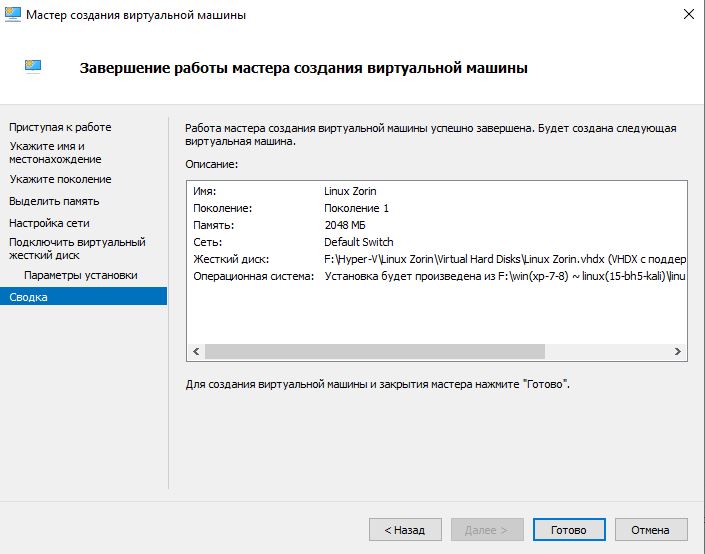Click the hard disk path 'F:\Hyper-V\Linux Zorin...'
The width and height of the screenshot is (705, 554).
pos(505,259)
